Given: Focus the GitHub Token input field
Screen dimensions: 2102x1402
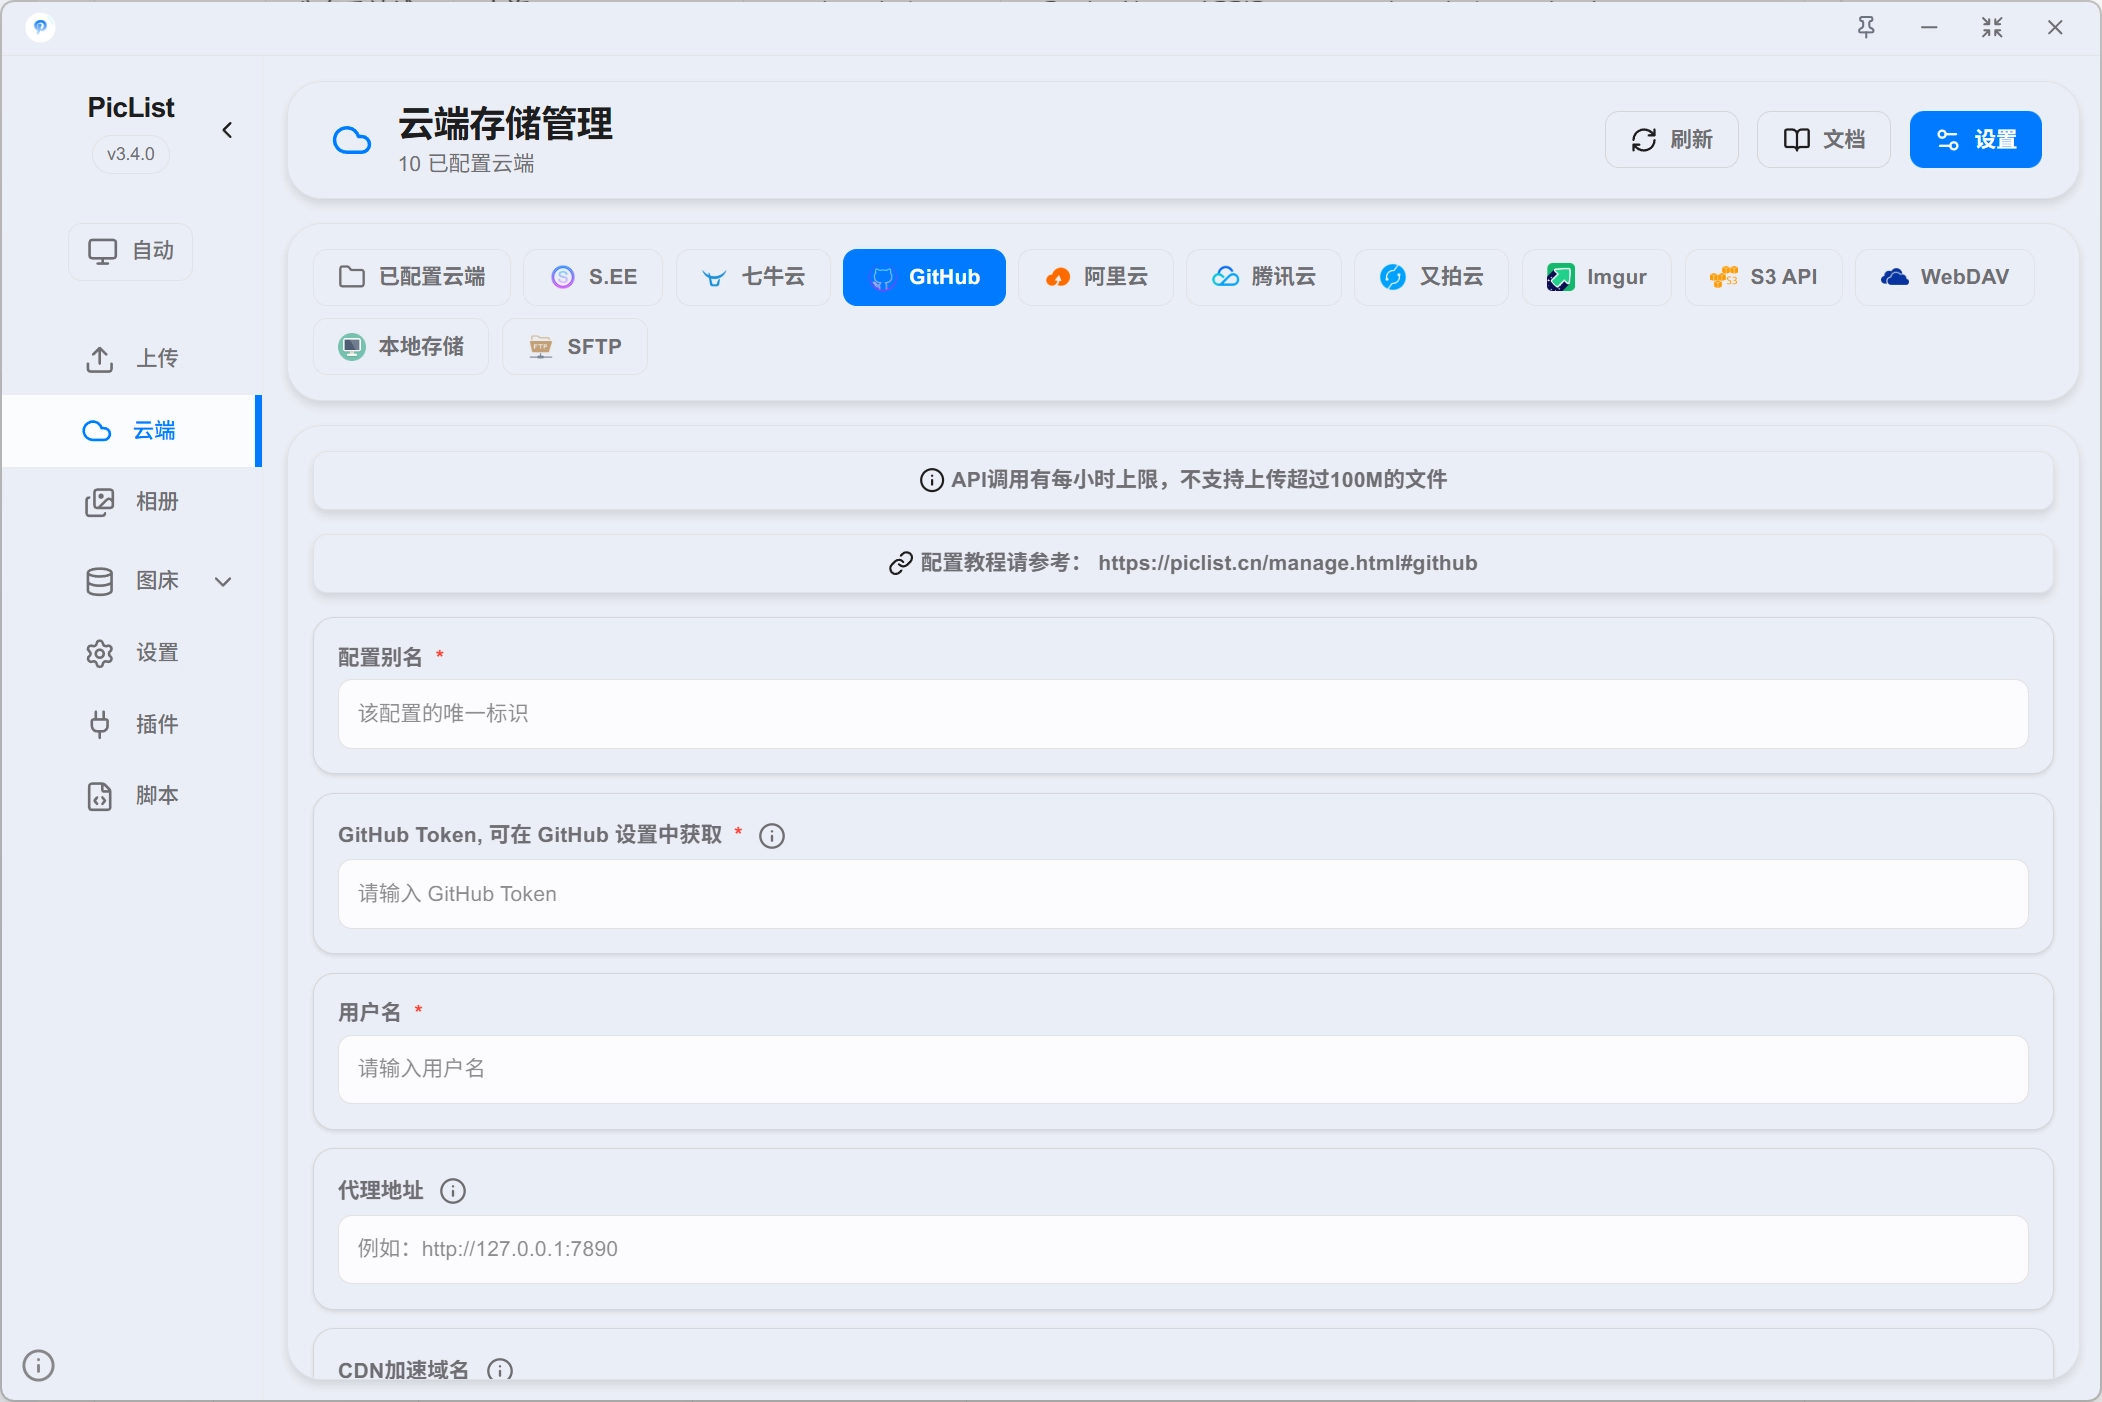Looking at the screenshot, I should point(1183,894).
